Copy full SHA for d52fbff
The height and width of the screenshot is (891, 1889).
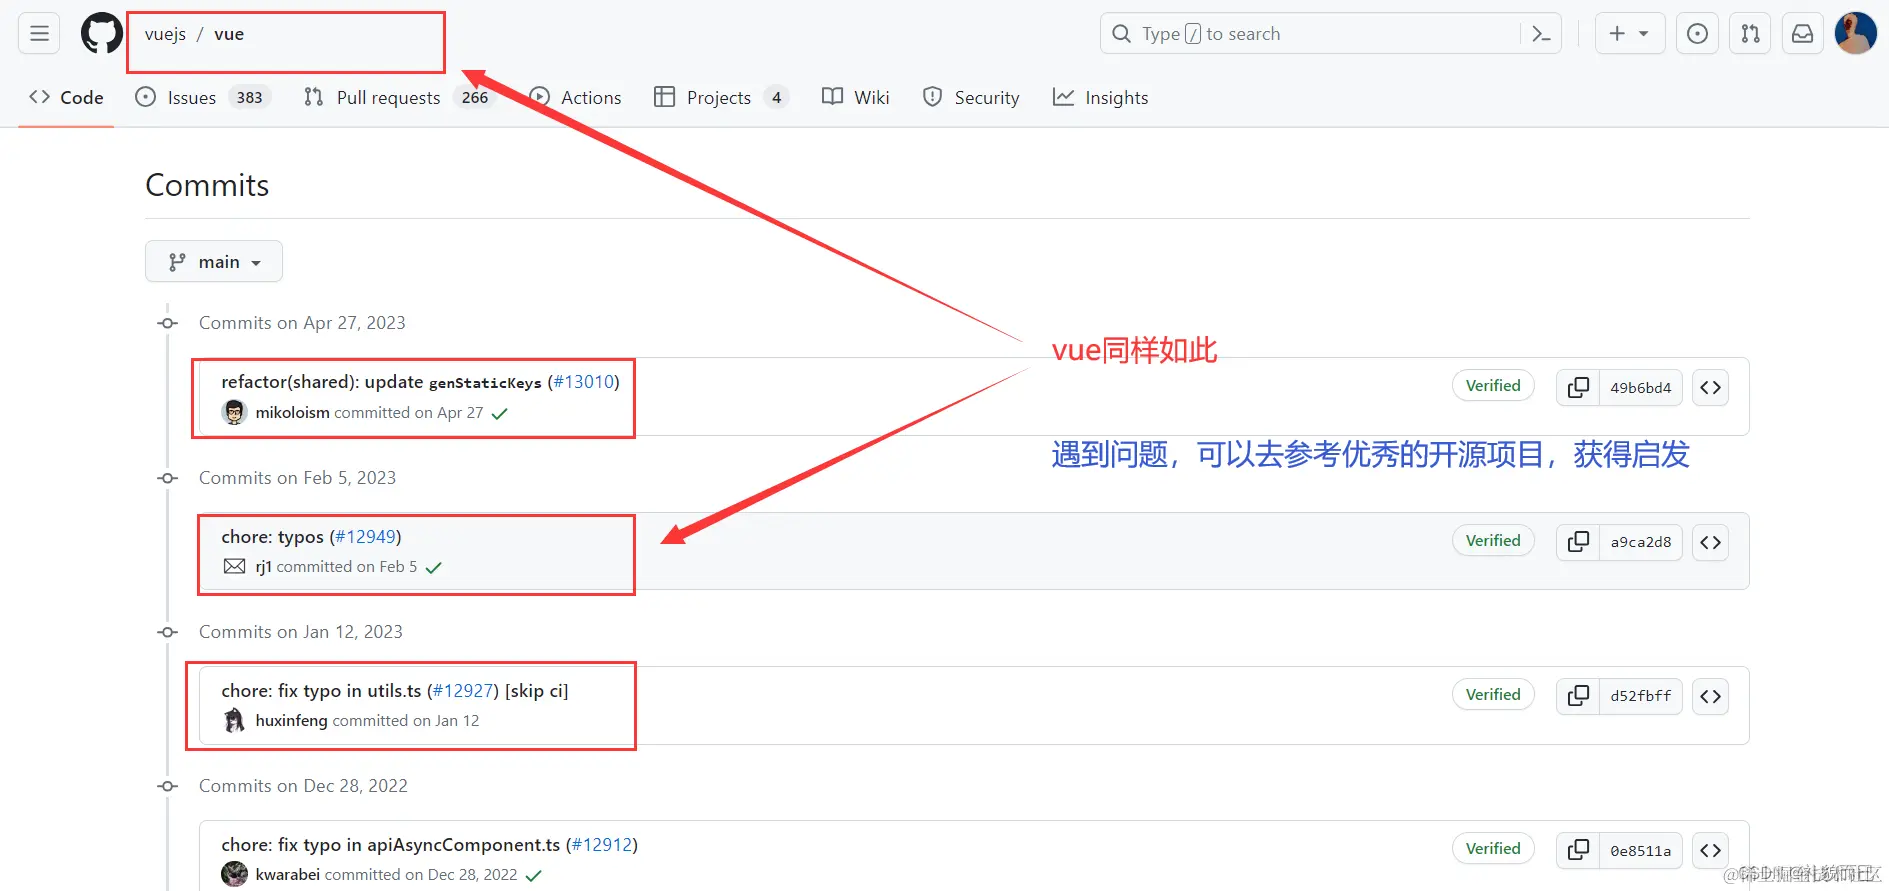coord(1578,696)
